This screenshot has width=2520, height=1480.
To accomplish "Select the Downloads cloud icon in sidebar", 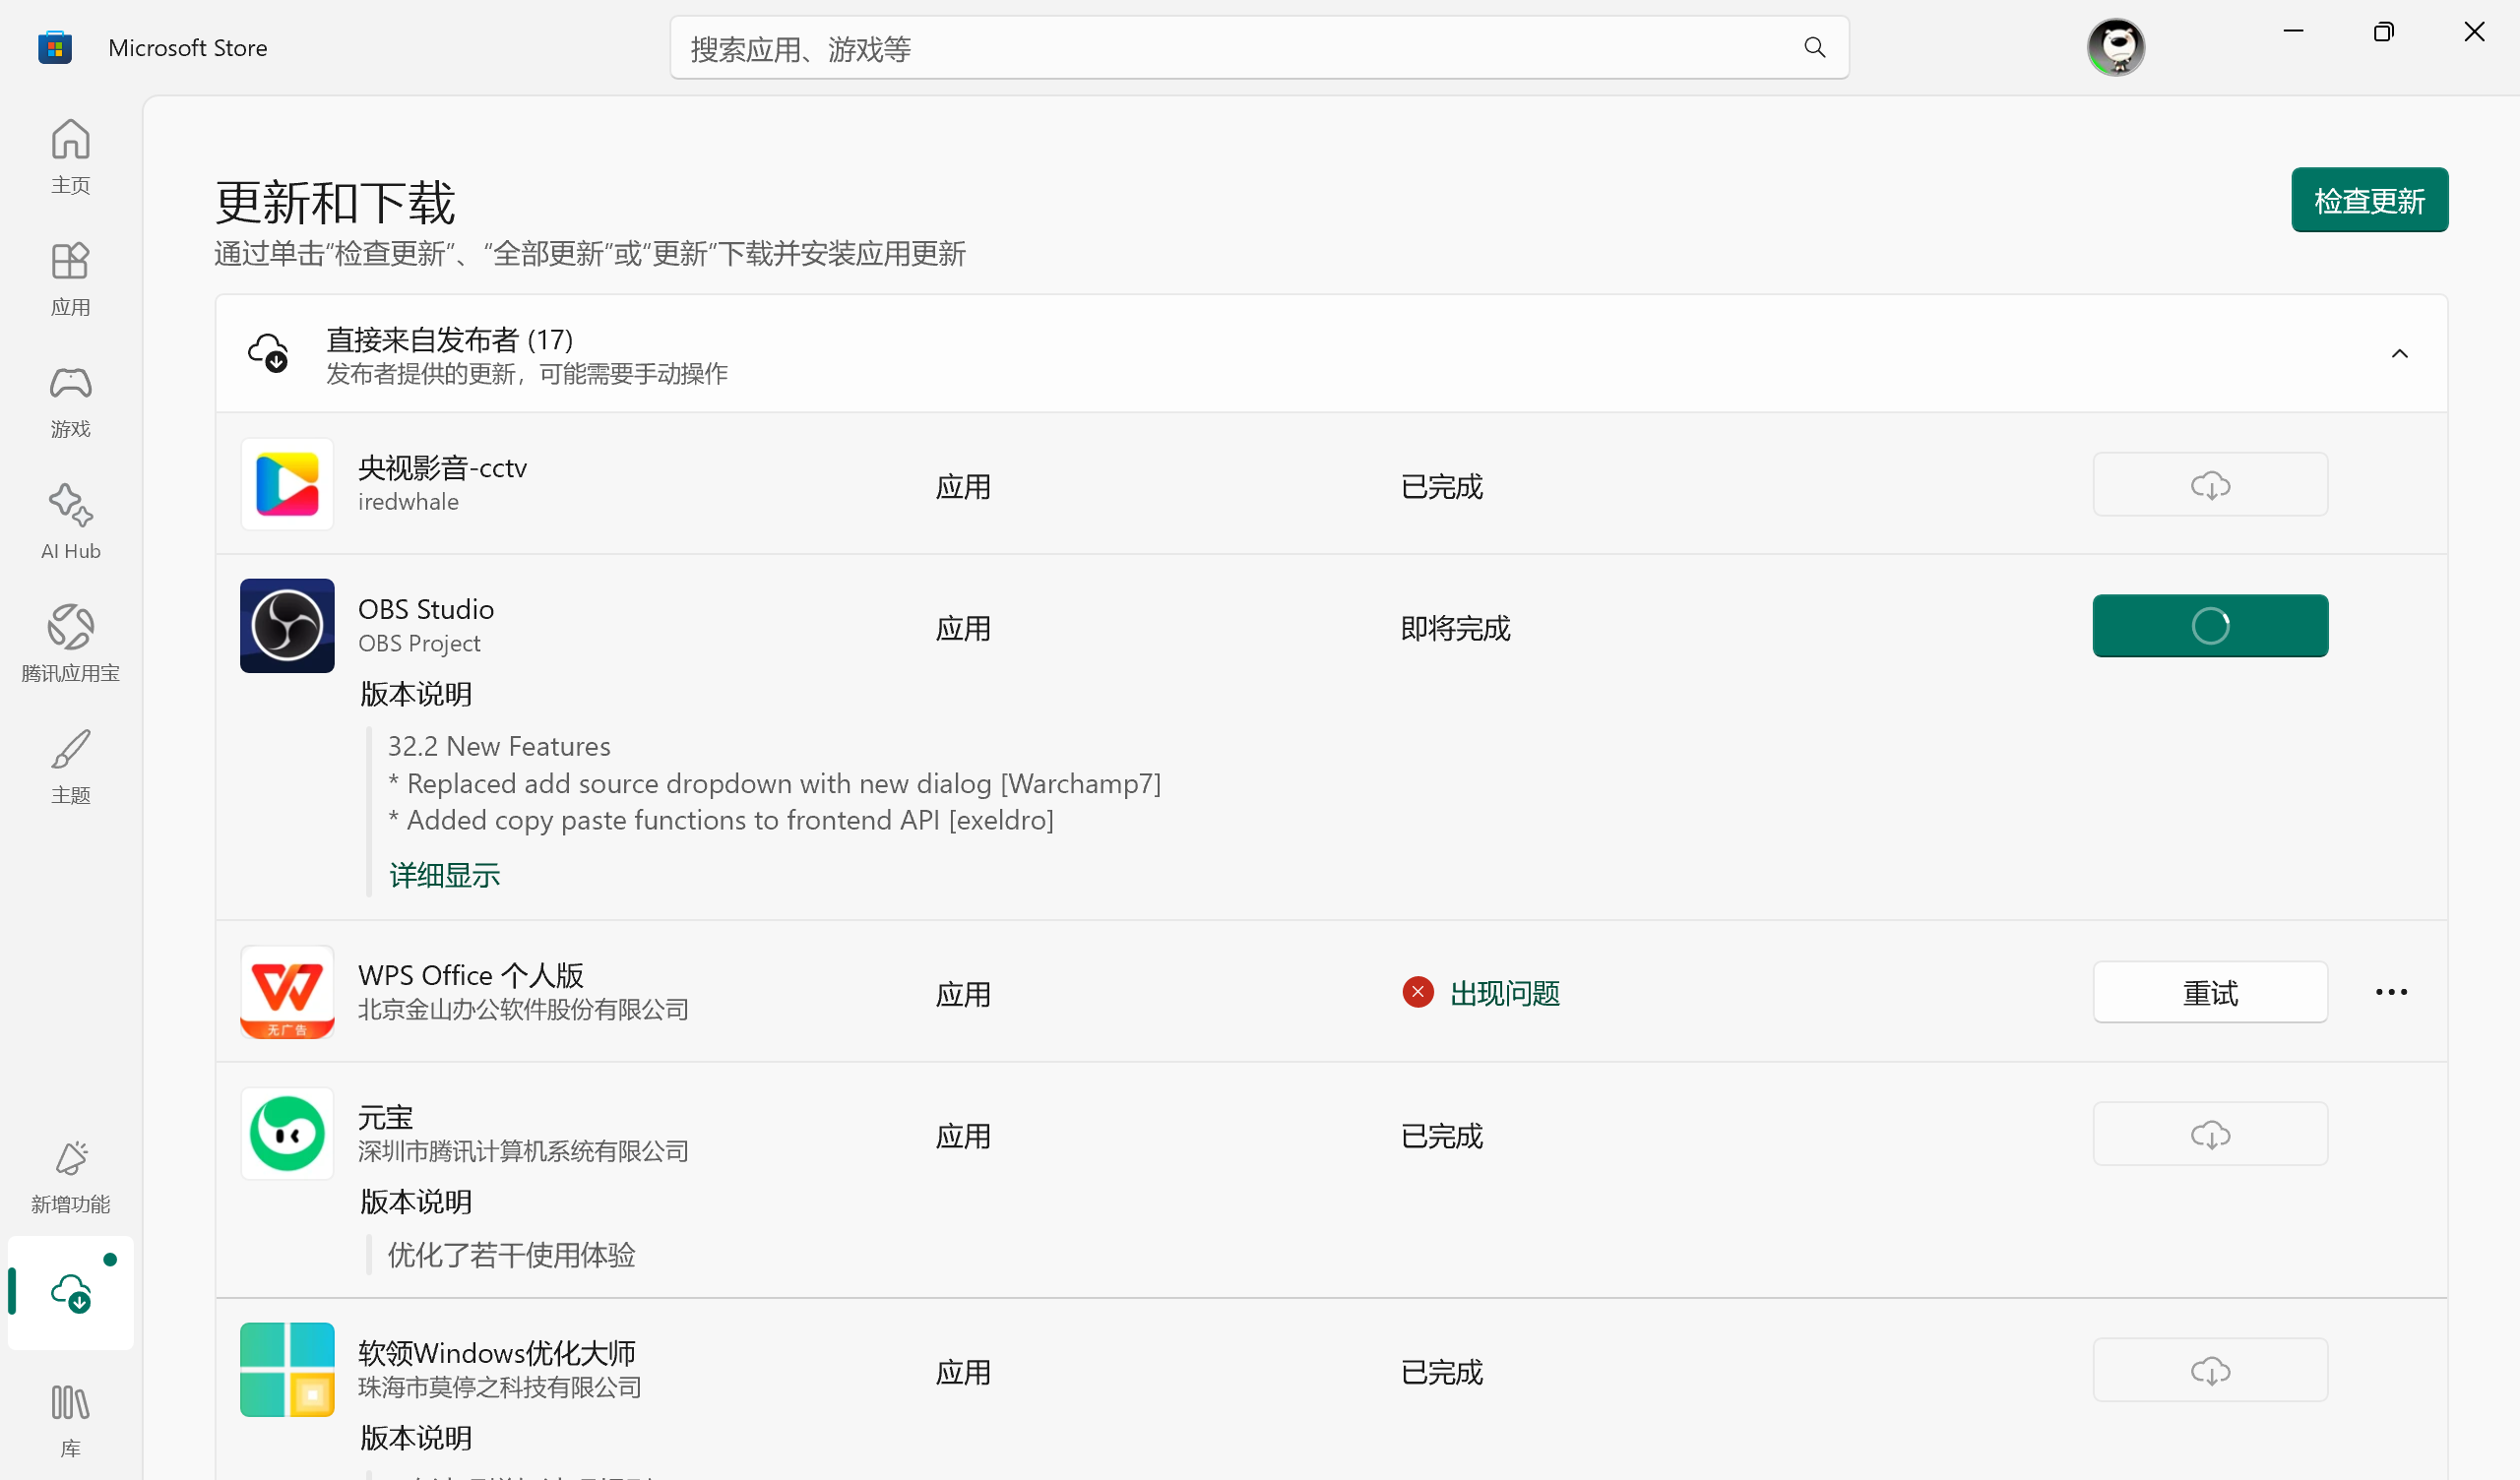I will coord(70,1292).
